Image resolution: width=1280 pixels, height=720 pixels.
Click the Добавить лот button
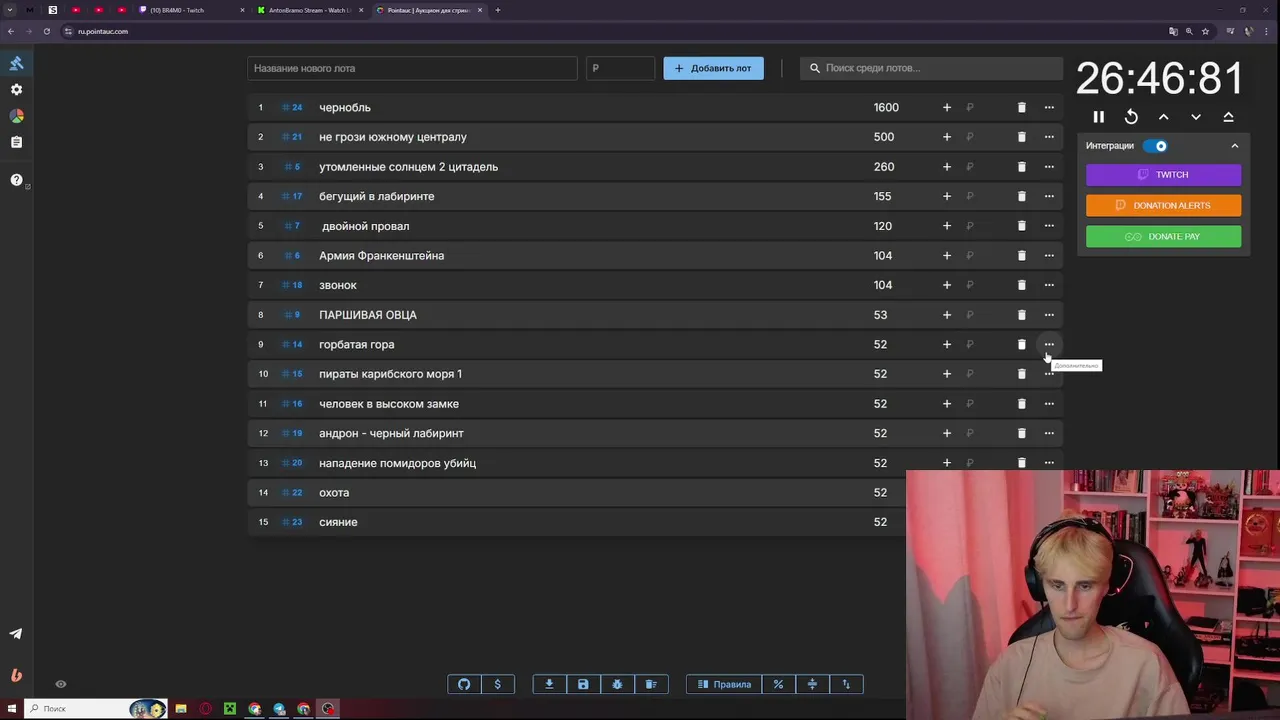pos(713,68)
